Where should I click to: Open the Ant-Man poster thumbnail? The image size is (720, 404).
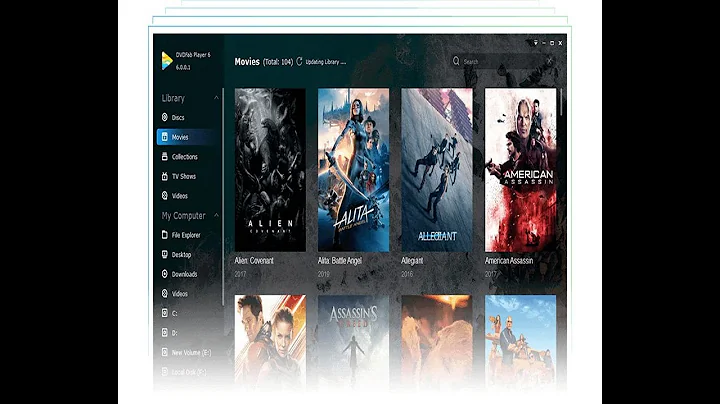click(x=270, y=342)
